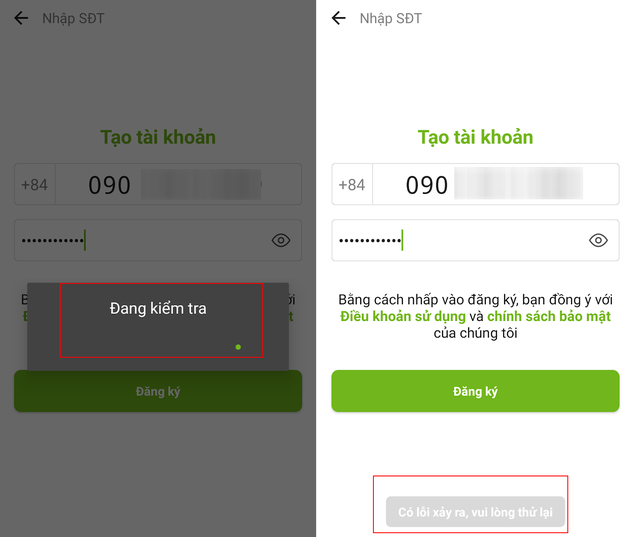The height and width of the screenshot is (537, 640).
Task: Focus the phone number field on the right screen
Action: [x=496, y=184]
